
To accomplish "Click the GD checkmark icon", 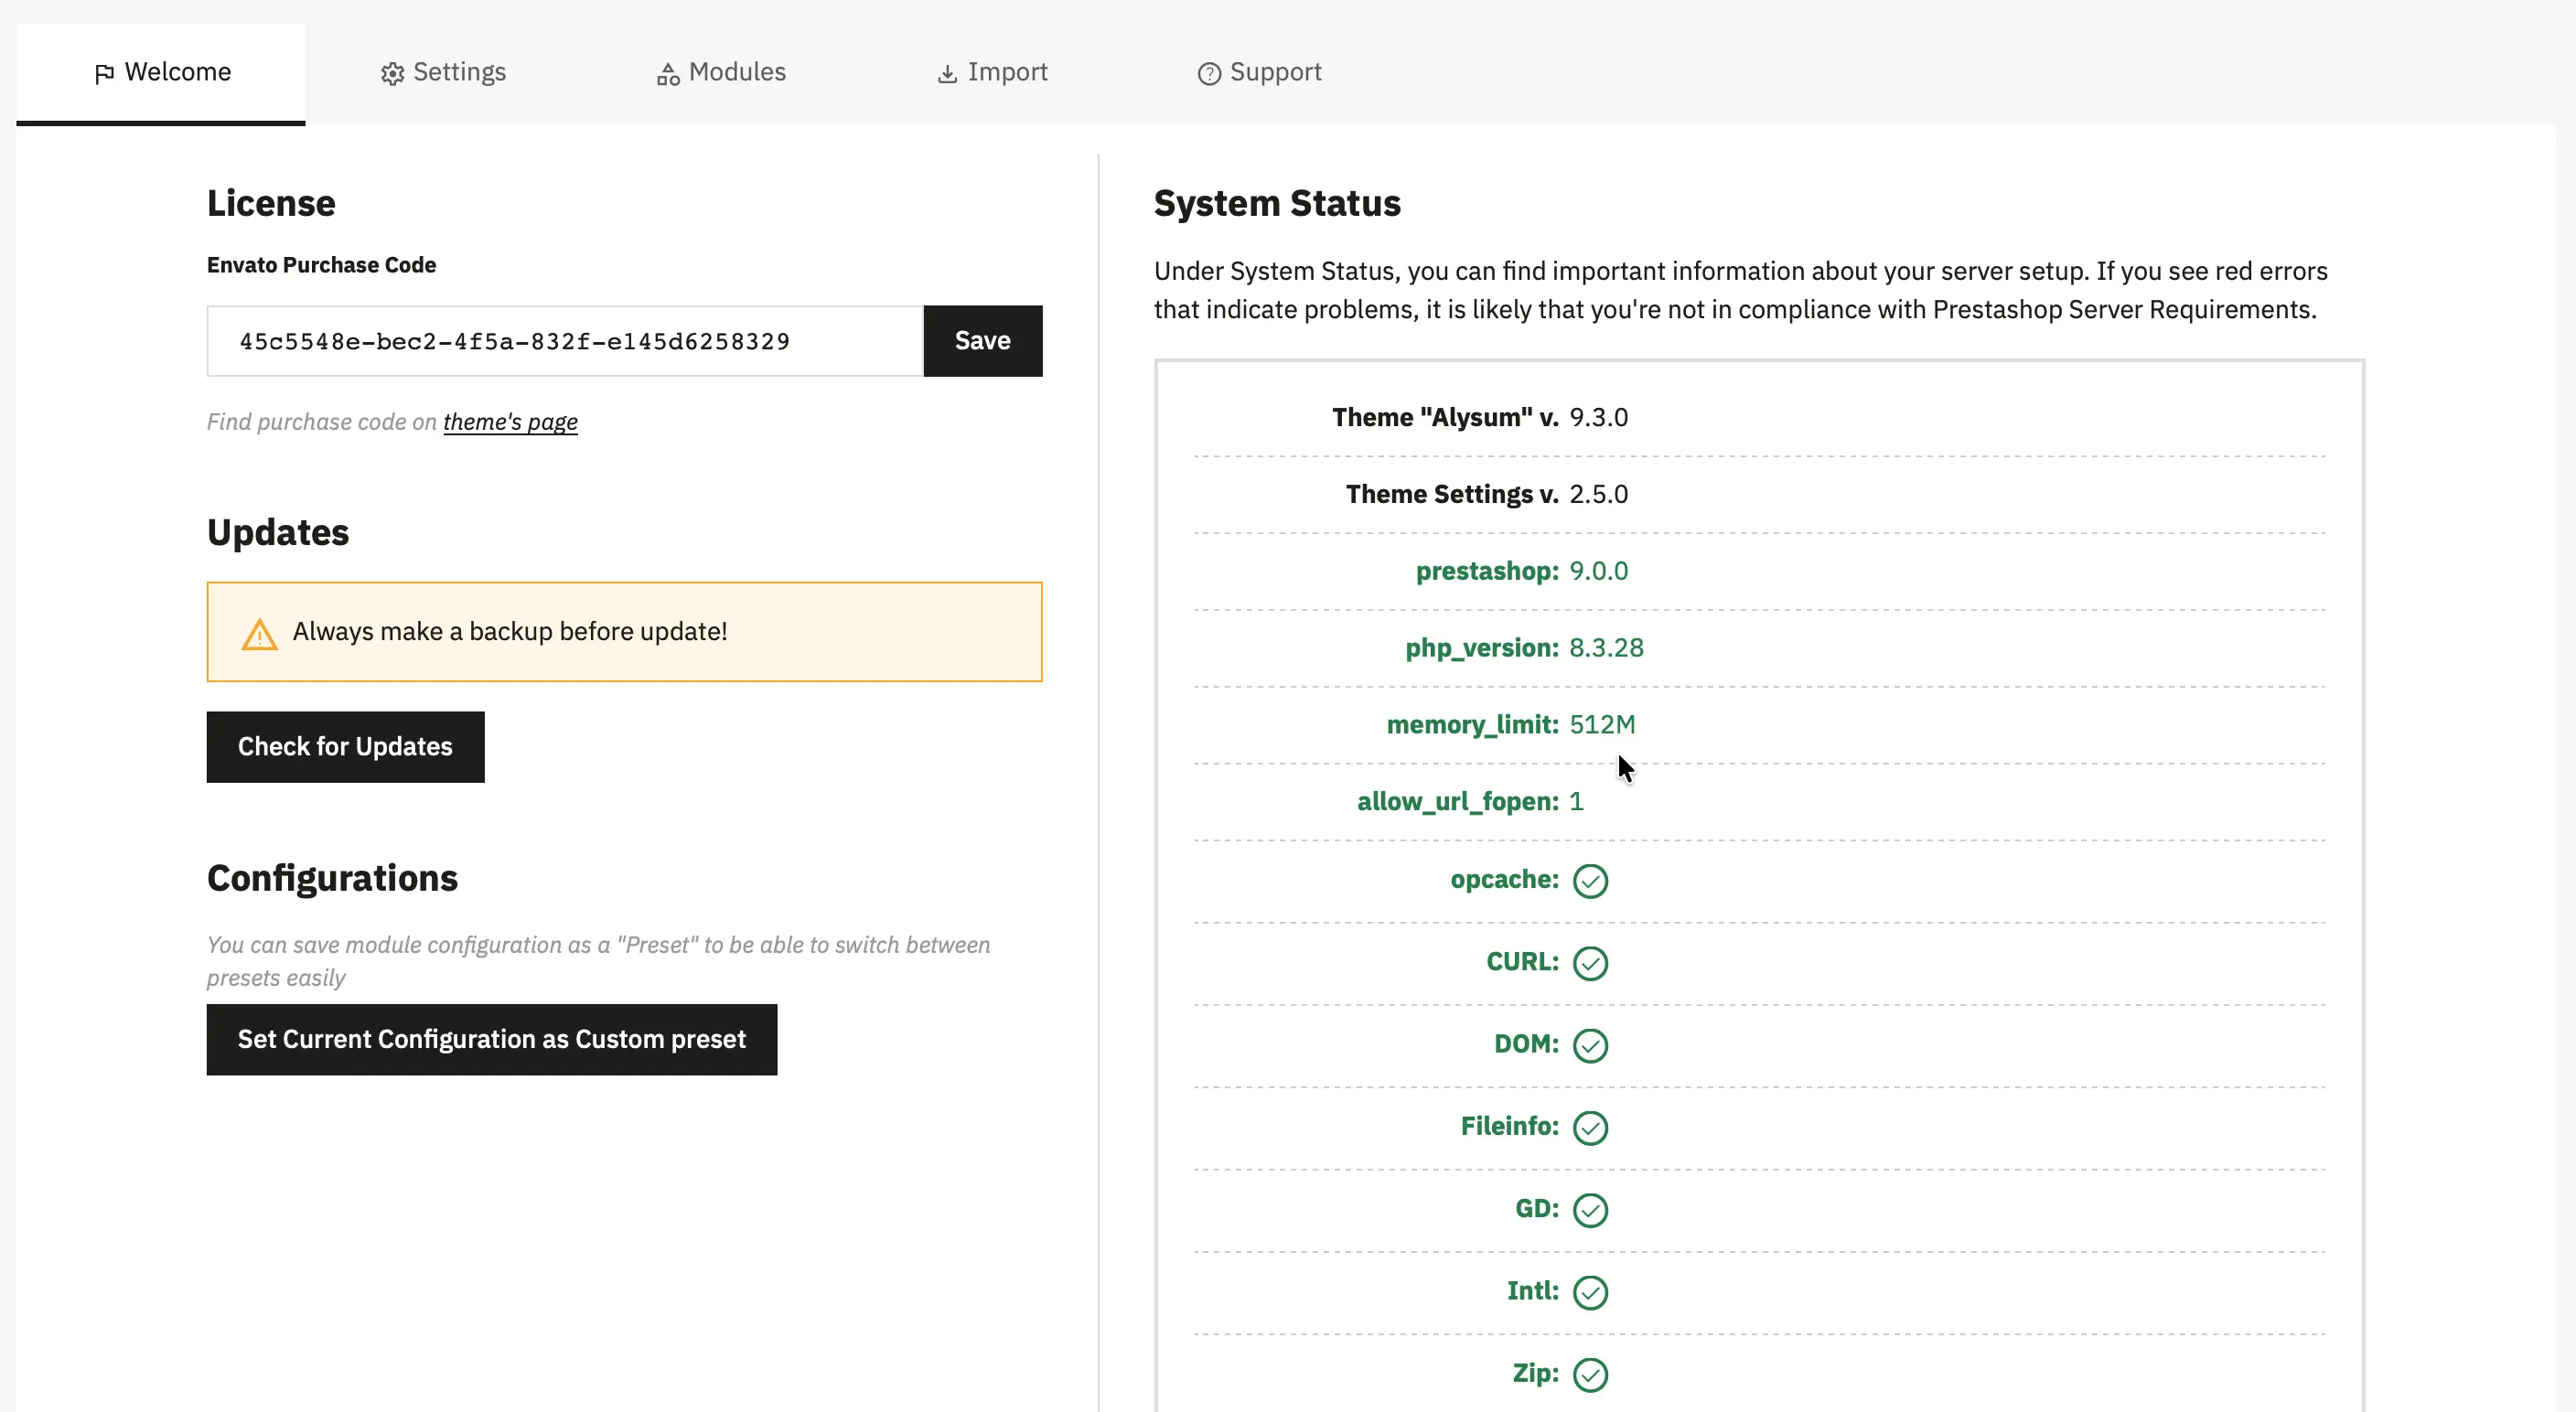I will (1590, 1210).
